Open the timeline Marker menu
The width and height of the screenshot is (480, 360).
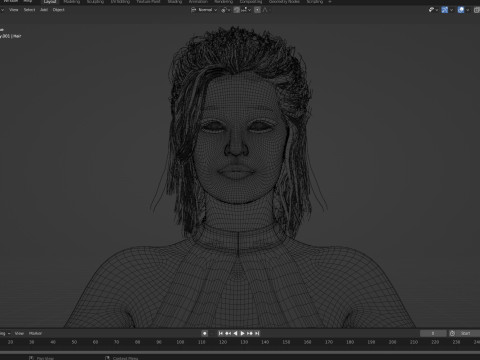(35, 333)
